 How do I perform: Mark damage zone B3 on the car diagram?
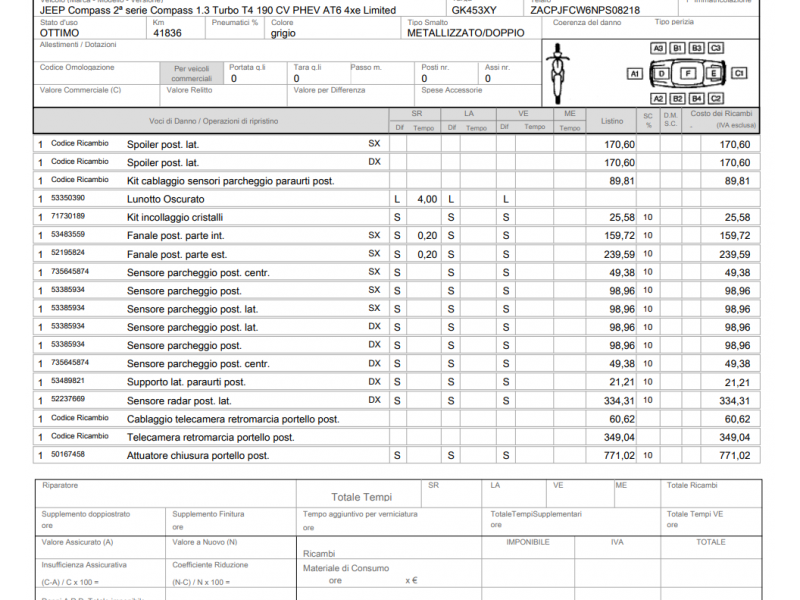pos(696,48)
